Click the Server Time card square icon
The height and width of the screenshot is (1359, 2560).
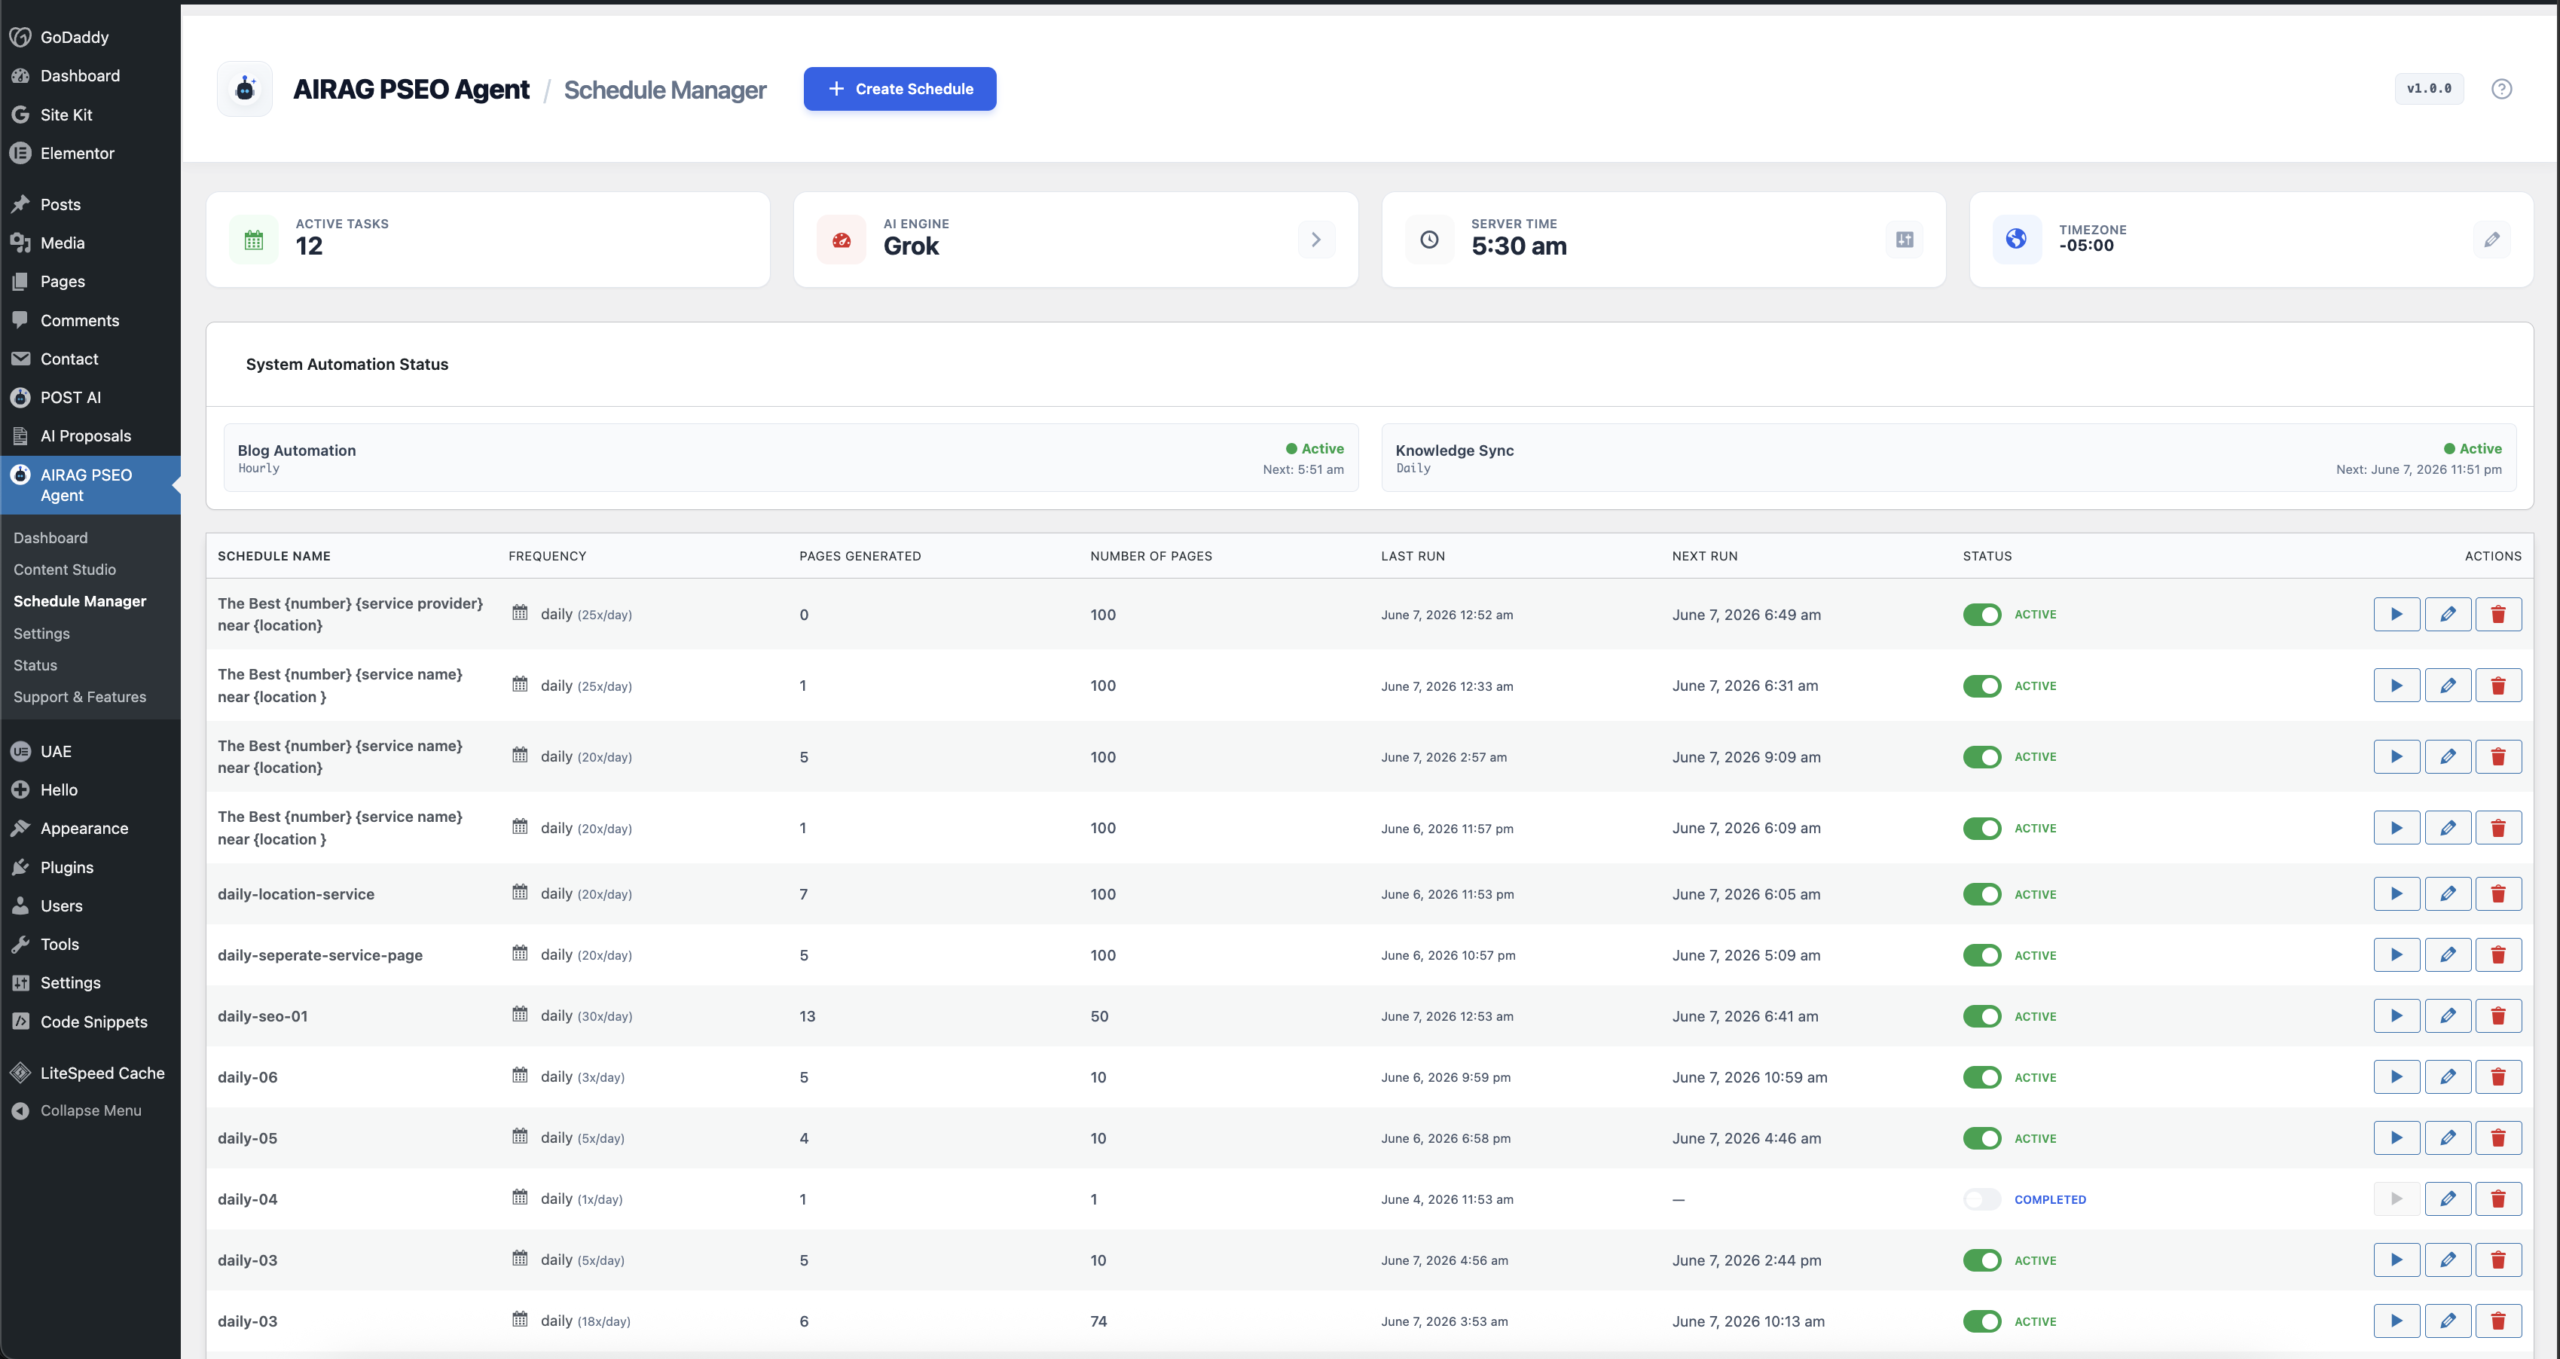tap(1904, 240)
